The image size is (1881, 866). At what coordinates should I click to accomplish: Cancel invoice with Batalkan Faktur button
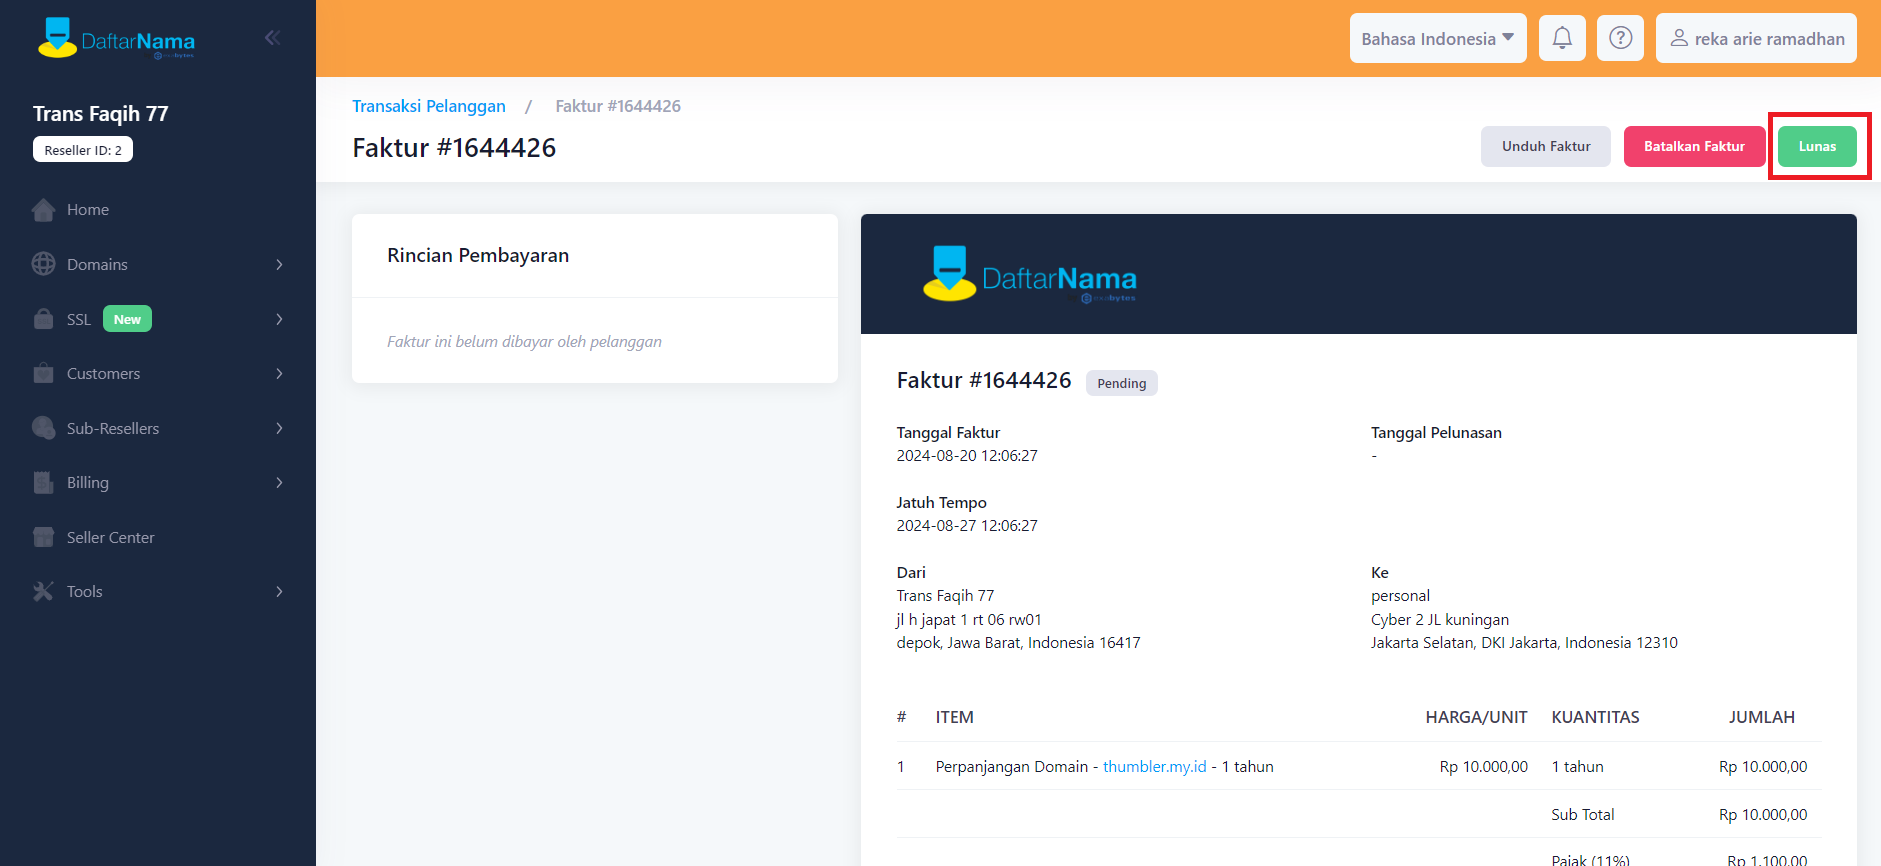coord(1694,146)
